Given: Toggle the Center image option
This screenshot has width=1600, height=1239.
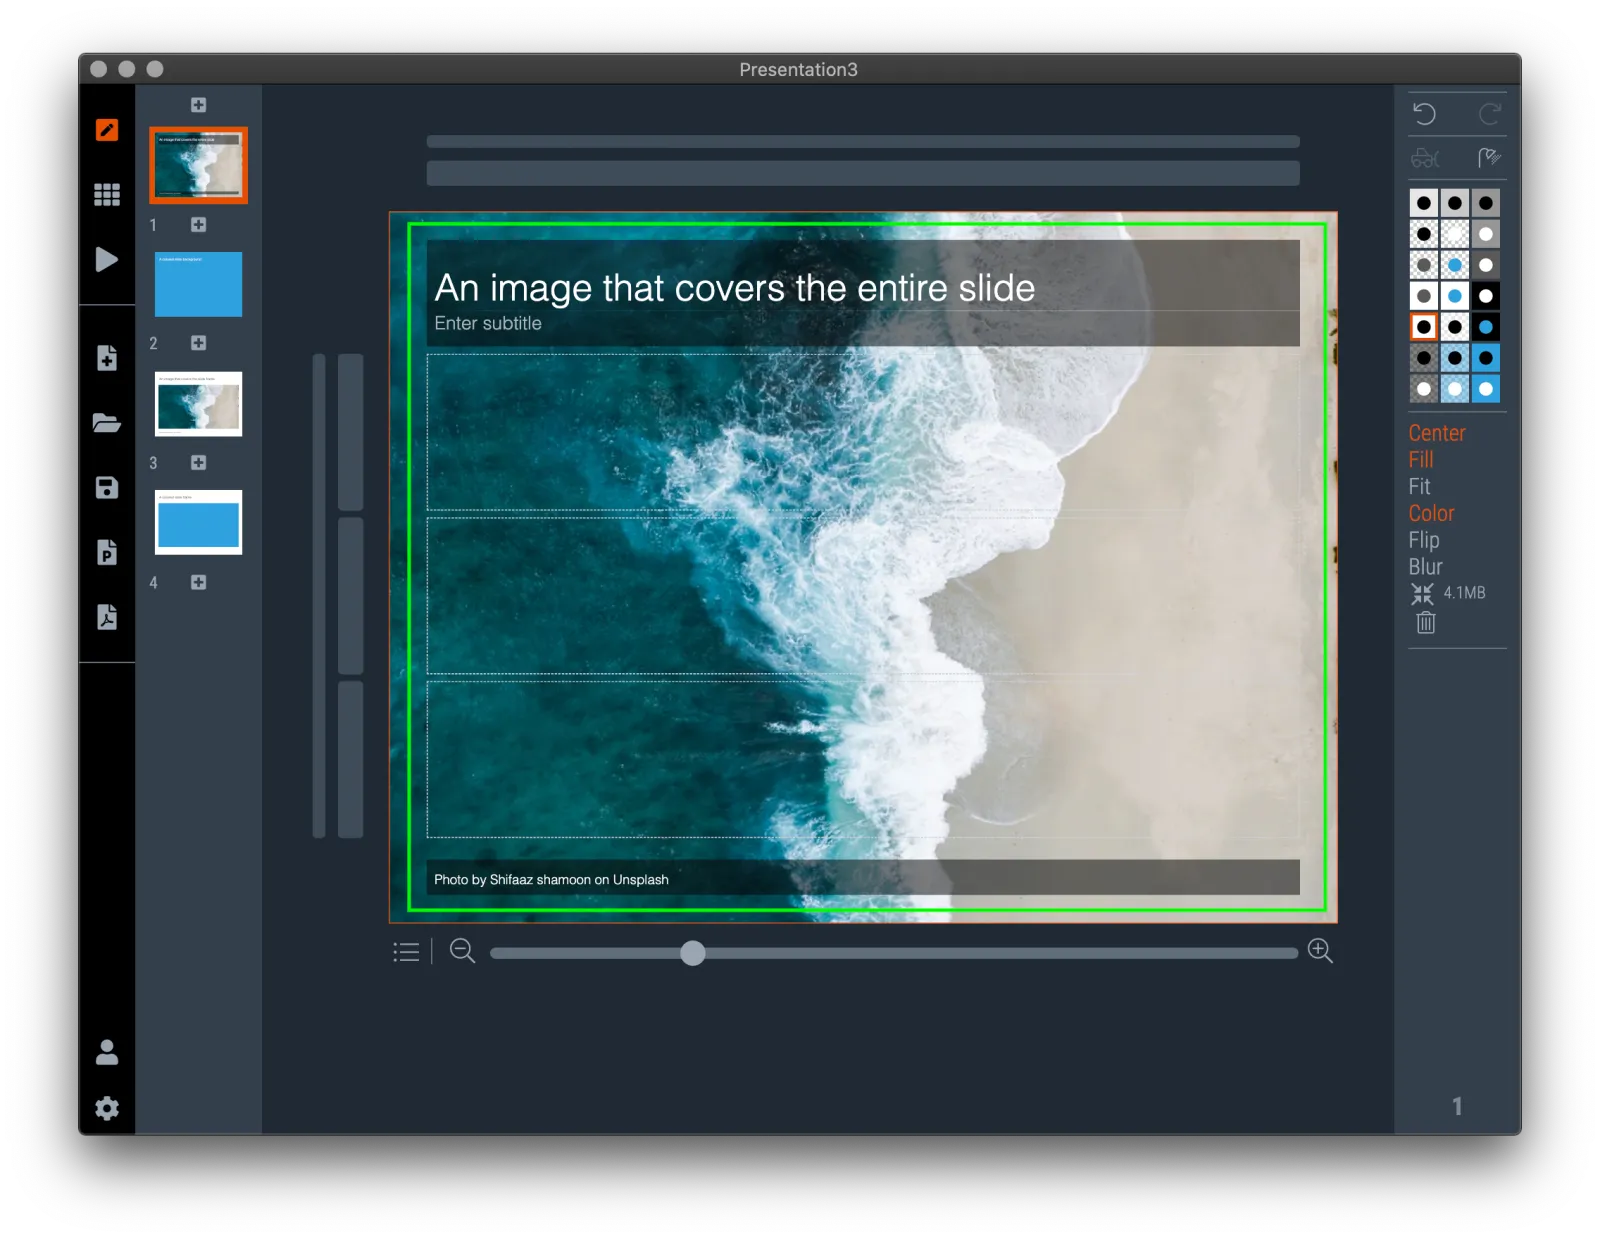Looking at the screenshot, I should (1437, 433).
